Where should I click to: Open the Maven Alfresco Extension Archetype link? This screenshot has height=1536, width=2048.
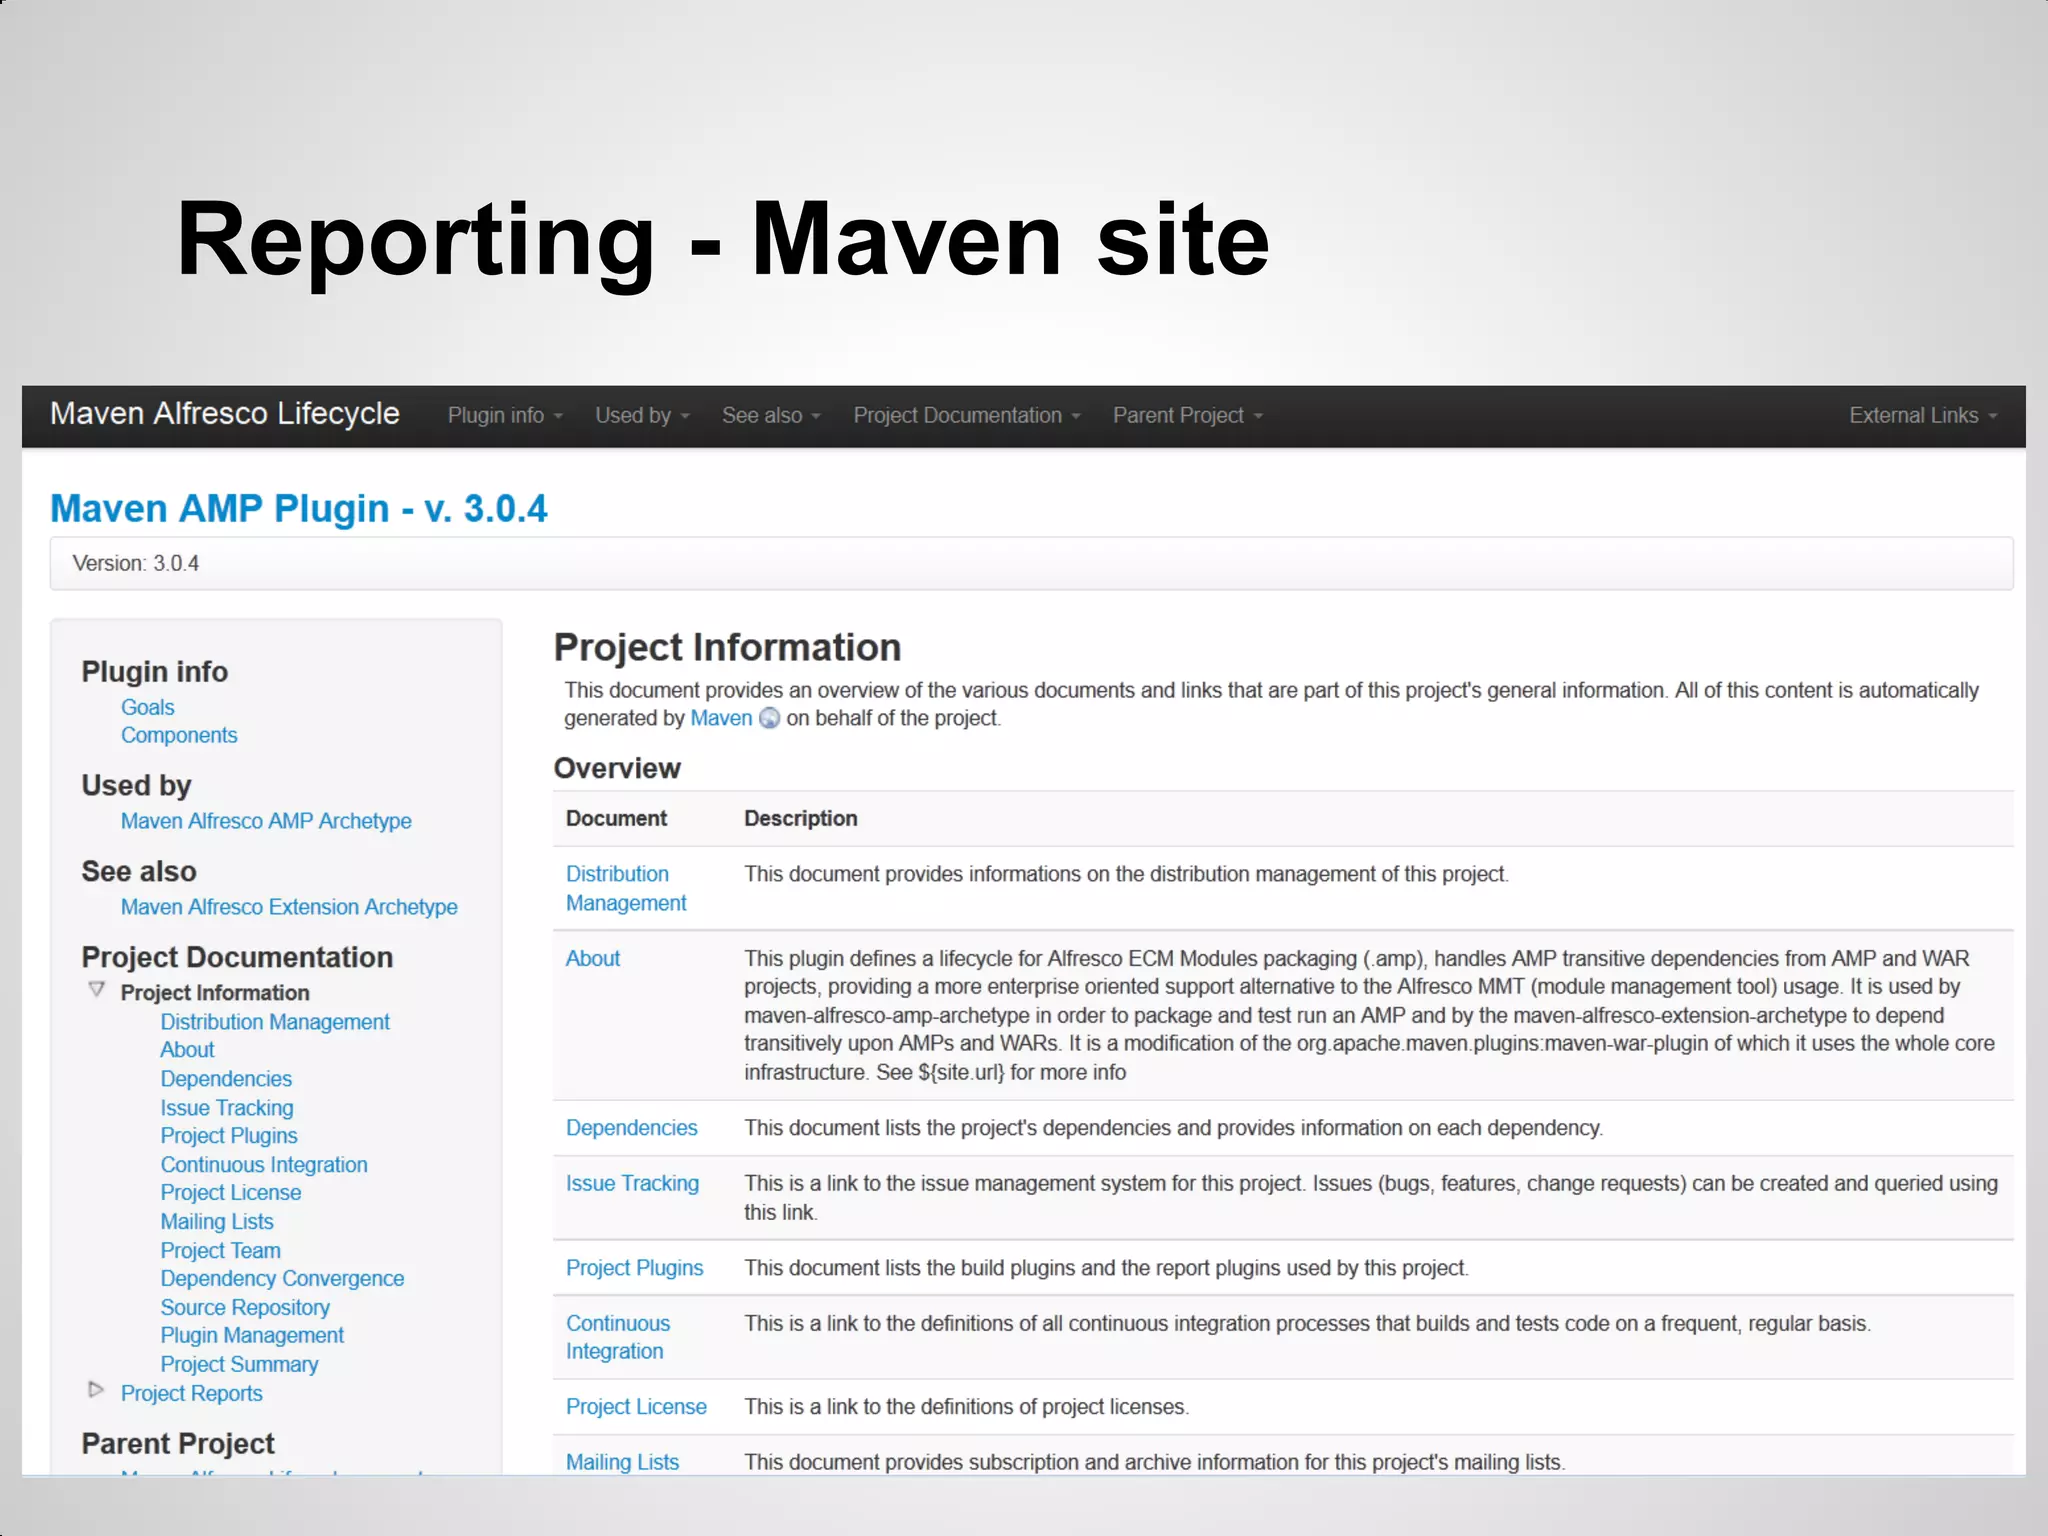point(289,907)
